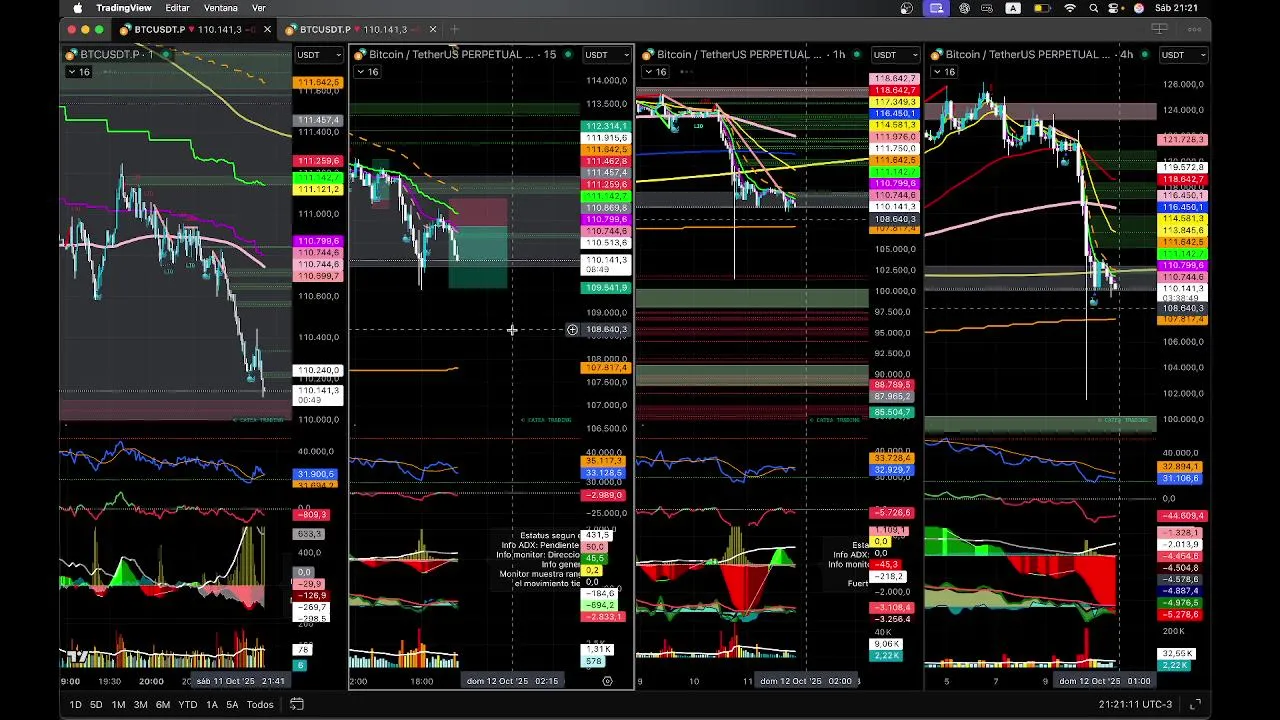Image resolution: width=1280 pixels, height=720 pixels.
Task: Open the TradingView app menu
Action: [124, 8]
